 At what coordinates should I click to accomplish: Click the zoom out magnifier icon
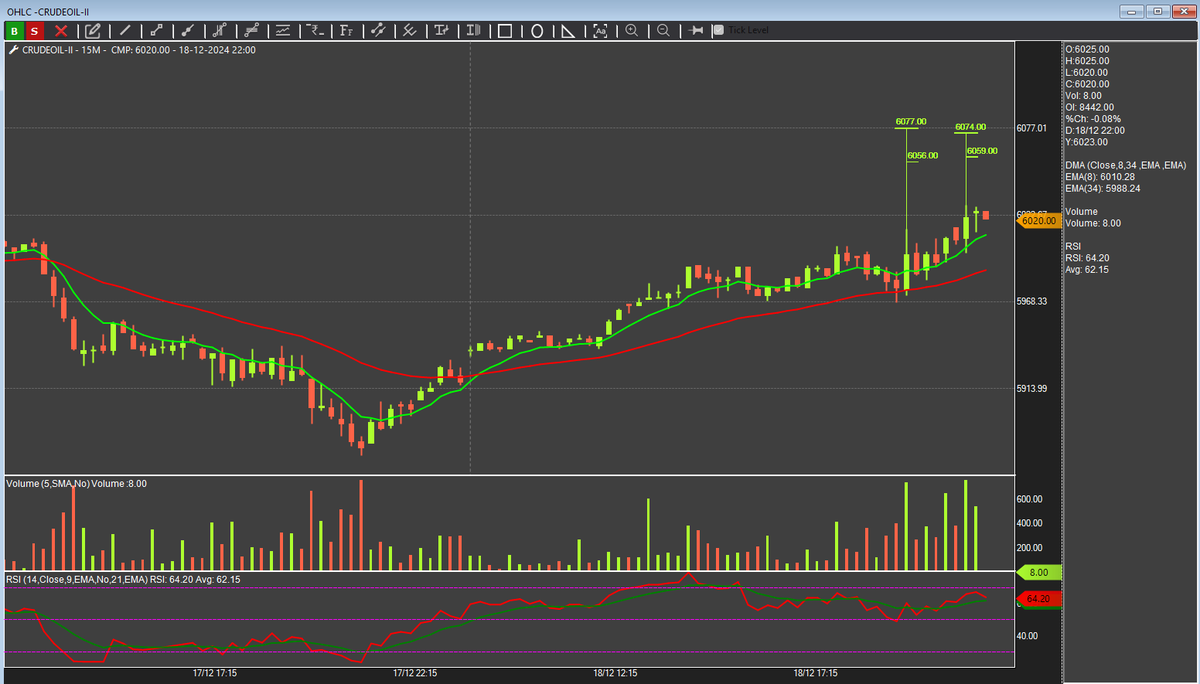[663, 31]
